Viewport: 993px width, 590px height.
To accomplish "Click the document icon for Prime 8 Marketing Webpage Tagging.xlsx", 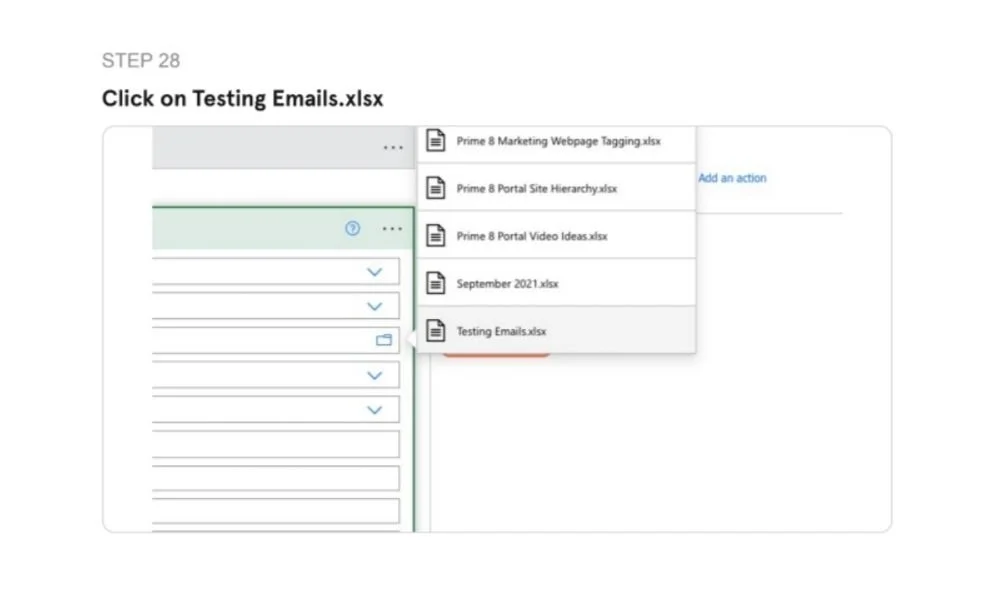I will (x=435, y=141).
